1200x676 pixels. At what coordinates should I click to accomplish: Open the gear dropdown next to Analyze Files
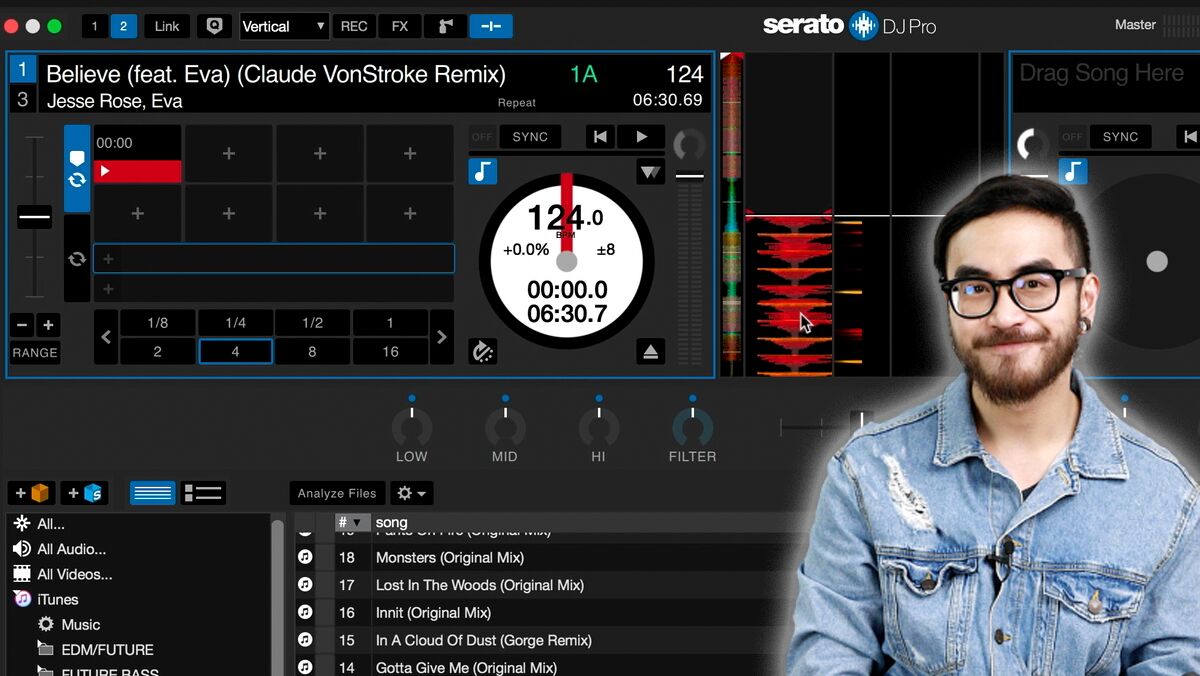click(412, 493)
